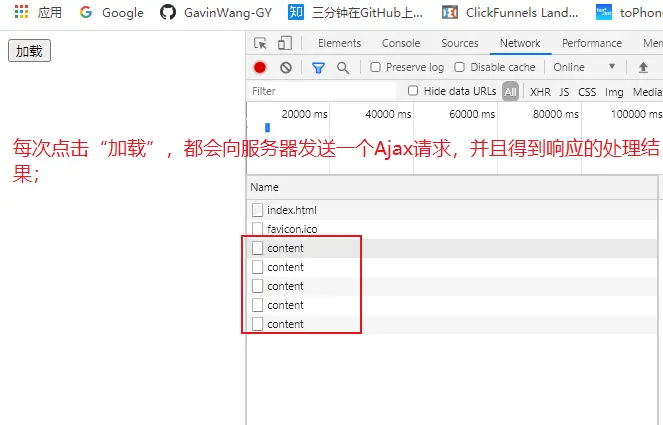Viewport: 663px width, 425px height.
Task: Select the last content request
Action: (x=452, y=324)
